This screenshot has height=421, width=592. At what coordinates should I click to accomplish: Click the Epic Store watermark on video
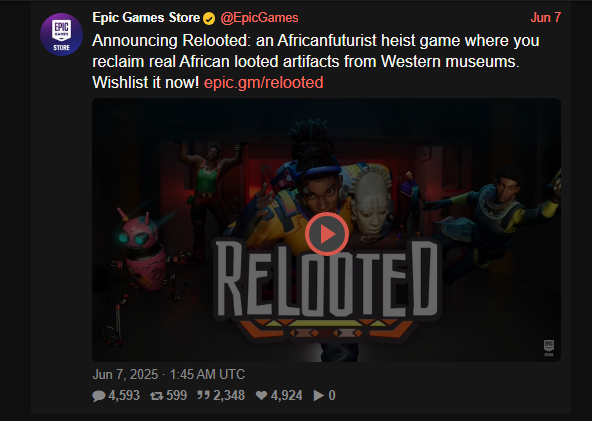click(x=549, y=348)
